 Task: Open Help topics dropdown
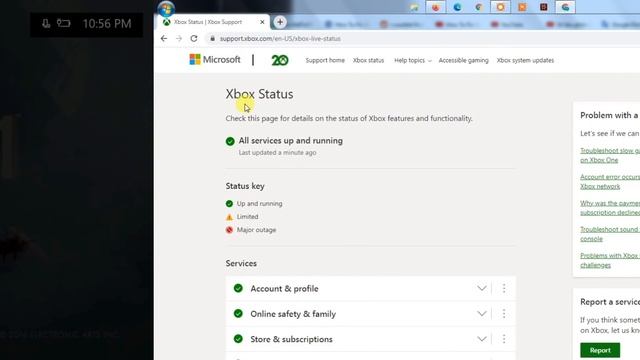pyautogui.click(x=413, y=60)
